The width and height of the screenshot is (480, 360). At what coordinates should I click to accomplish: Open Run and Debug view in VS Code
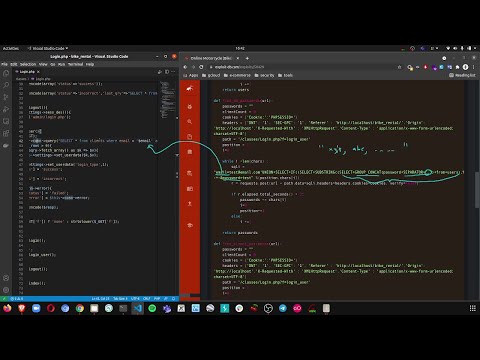tap(6, 109)
